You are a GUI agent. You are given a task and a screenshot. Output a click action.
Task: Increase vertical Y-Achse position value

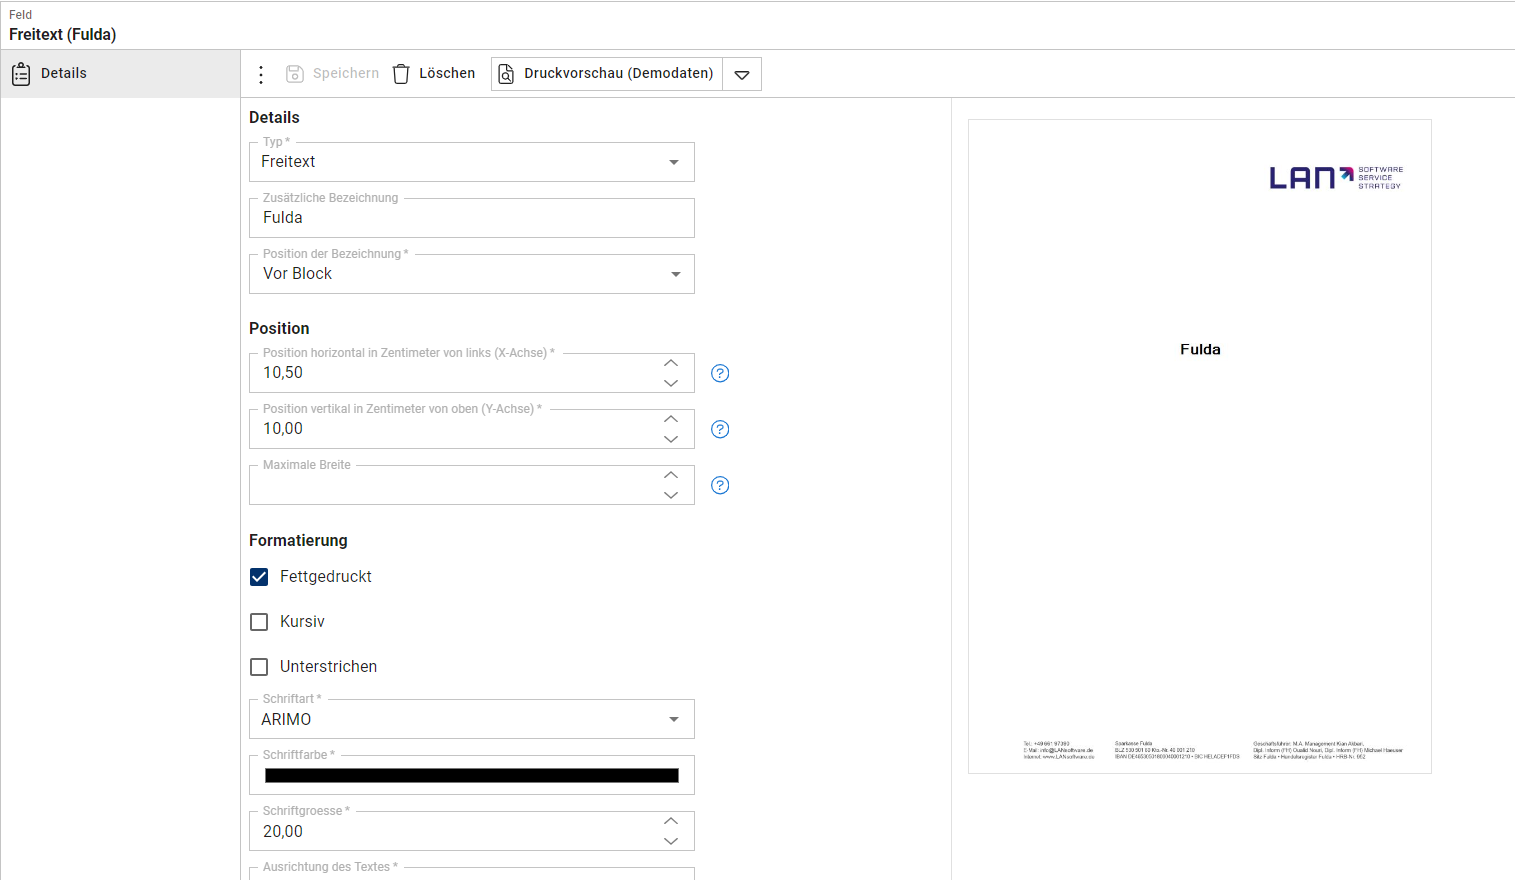[x=671, y=419]
